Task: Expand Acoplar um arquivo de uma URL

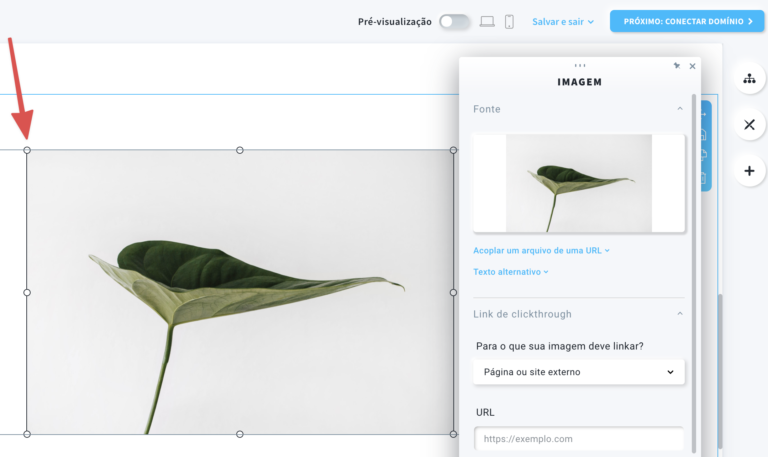Action: 541,251
